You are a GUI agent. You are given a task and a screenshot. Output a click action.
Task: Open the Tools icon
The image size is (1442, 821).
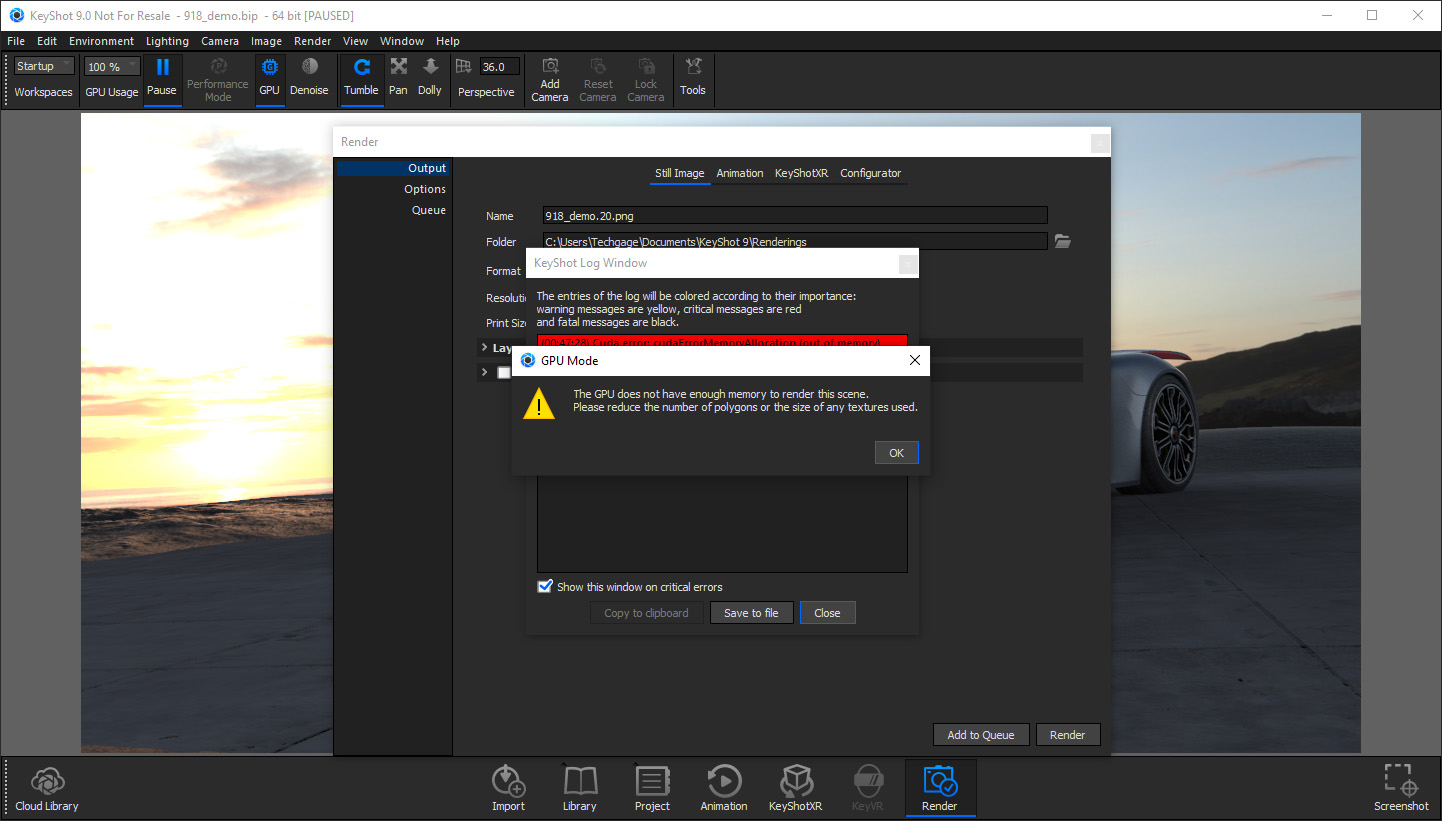point(693,66)
